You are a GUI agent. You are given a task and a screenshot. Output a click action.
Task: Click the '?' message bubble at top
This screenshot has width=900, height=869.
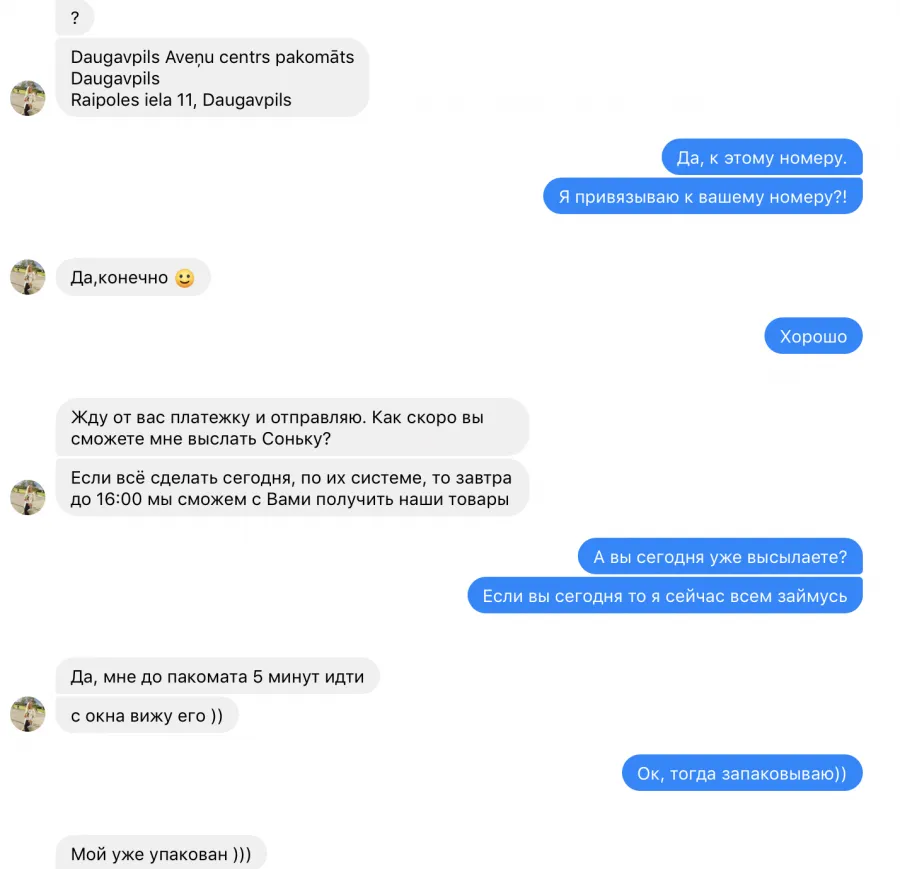75,17
